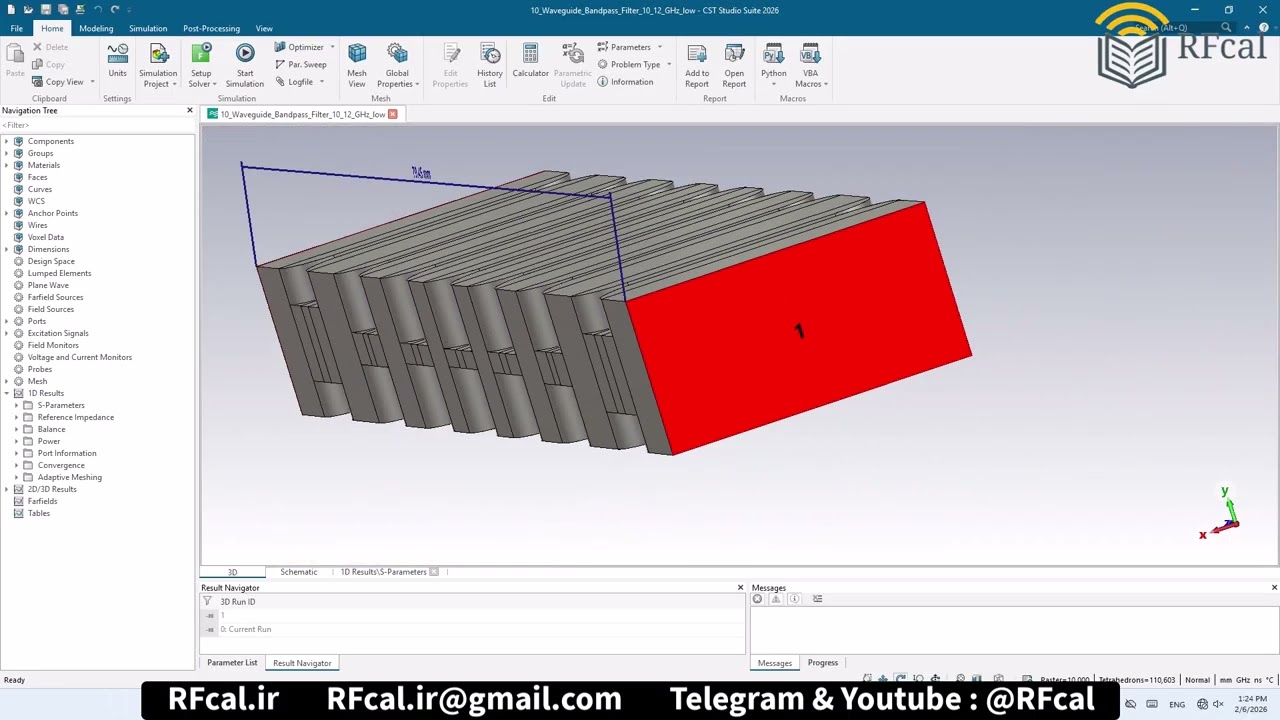1280x720 pixels.
Task: Click Add to Report
Action: point(697,64)
